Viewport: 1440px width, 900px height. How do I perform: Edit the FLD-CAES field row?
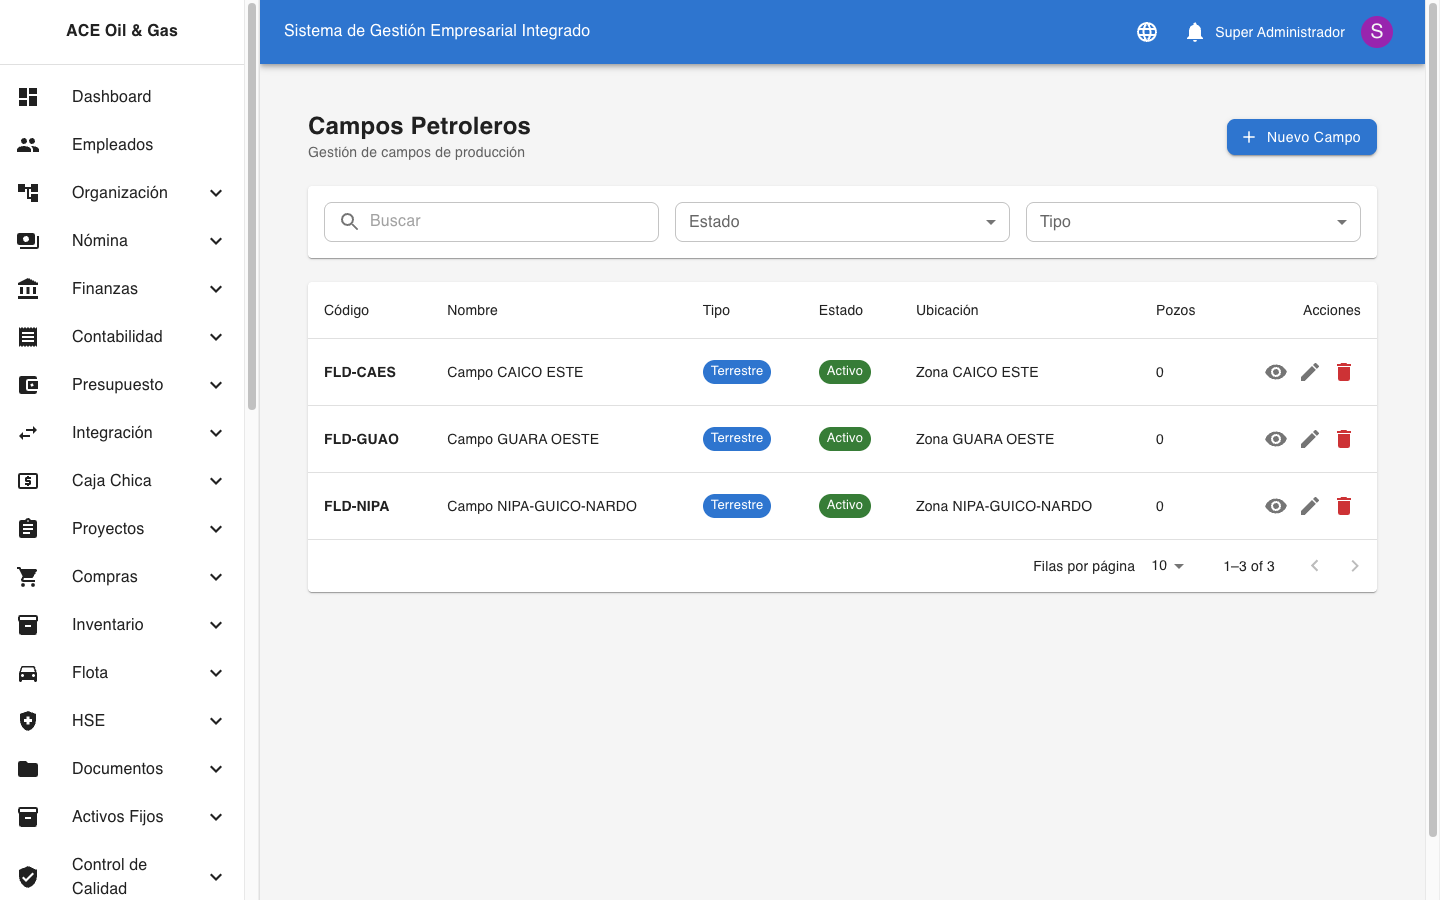click(x=1309, y=372)
